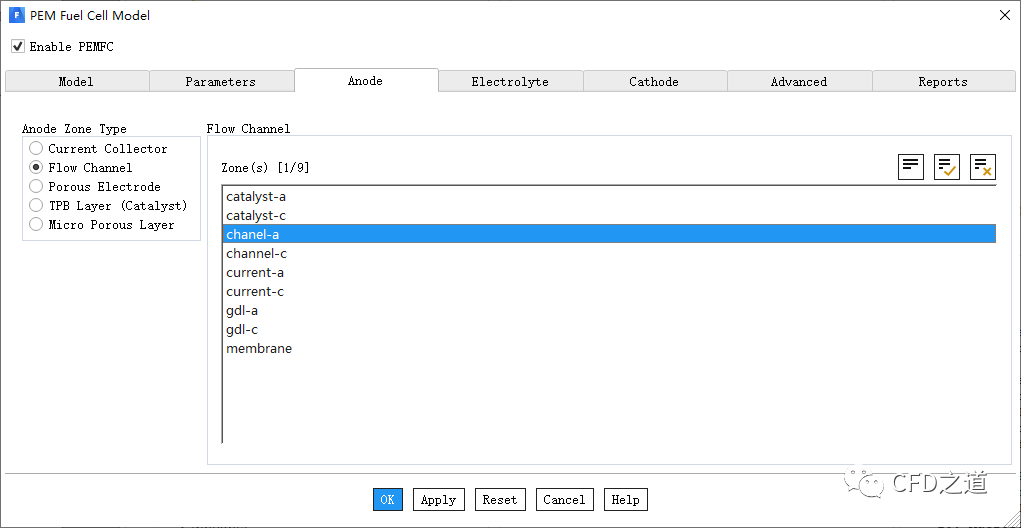The height and width of the screenshot is (528, 1021).
Task: Toggle the Enable PEMFC checkbox
Action: 18,47
